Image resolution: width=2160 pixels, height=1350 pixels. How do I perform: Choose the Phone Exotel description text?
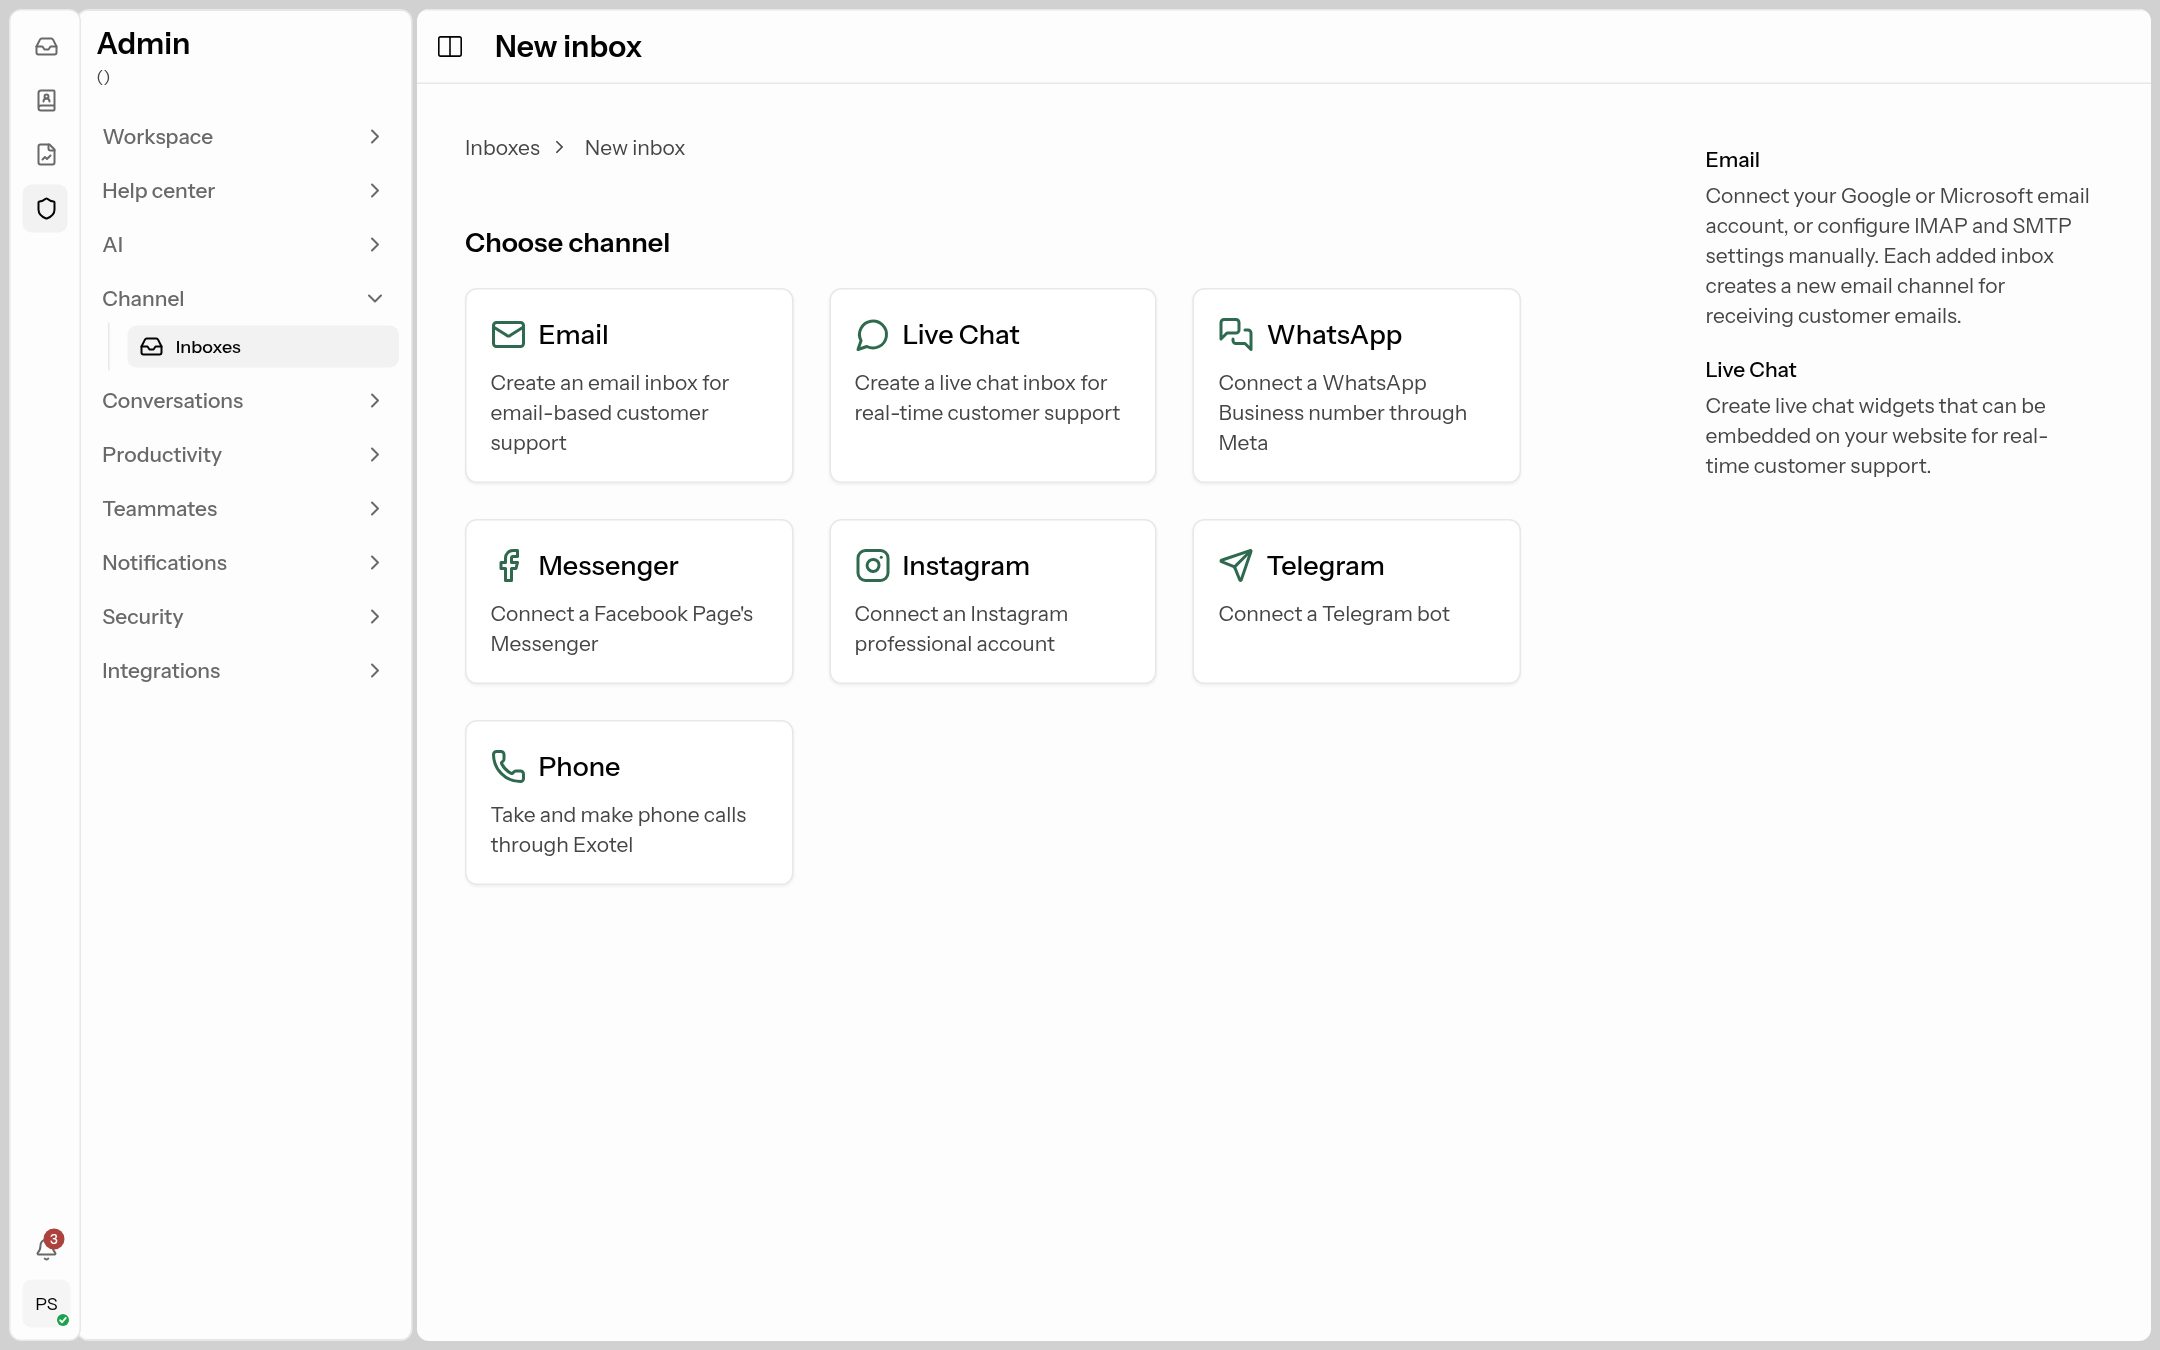point(618,830)
